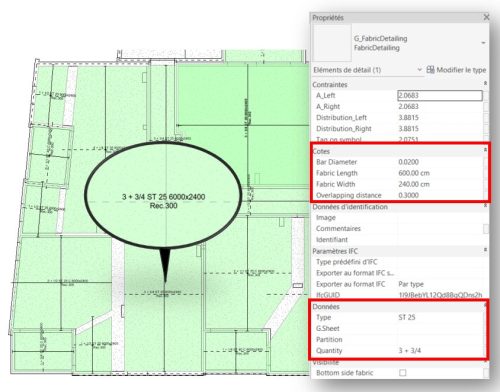Click the Quantity value 3 + 3/4

tap(409, 350)
